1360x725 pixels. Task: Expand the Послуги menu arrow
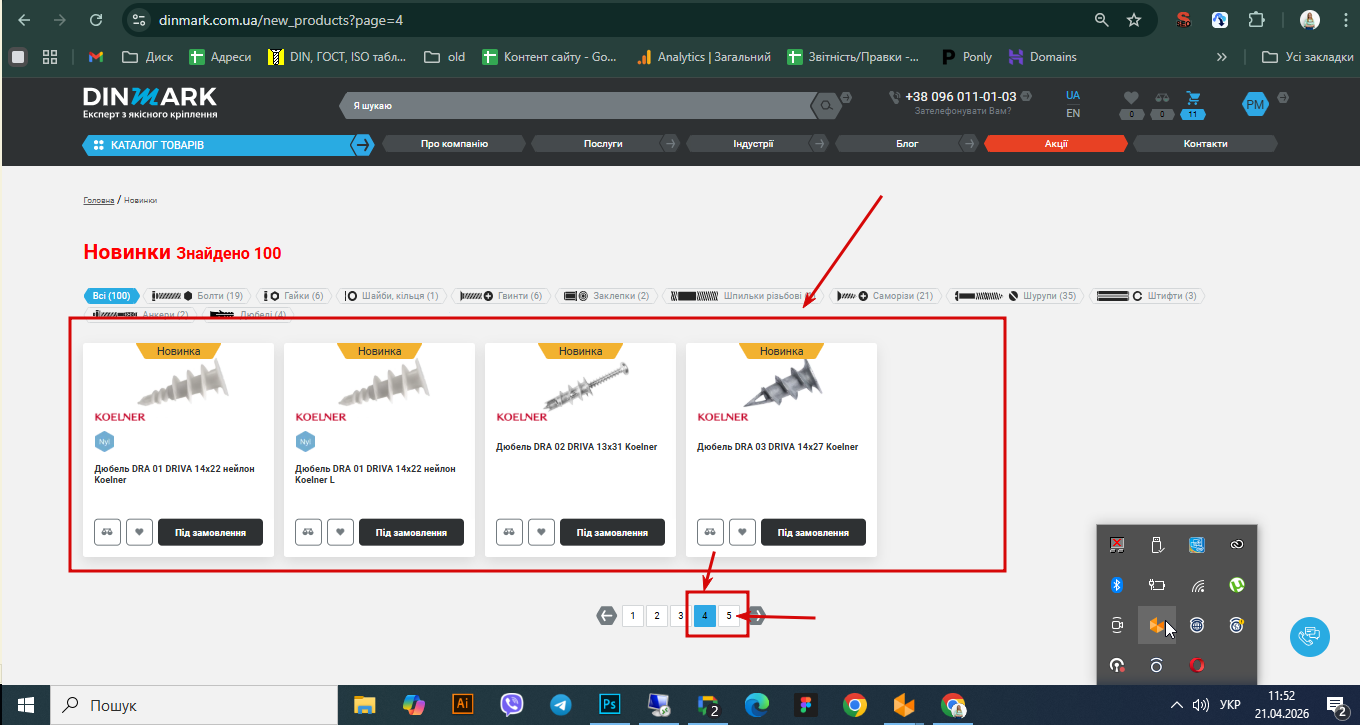(x=670, y=144)
